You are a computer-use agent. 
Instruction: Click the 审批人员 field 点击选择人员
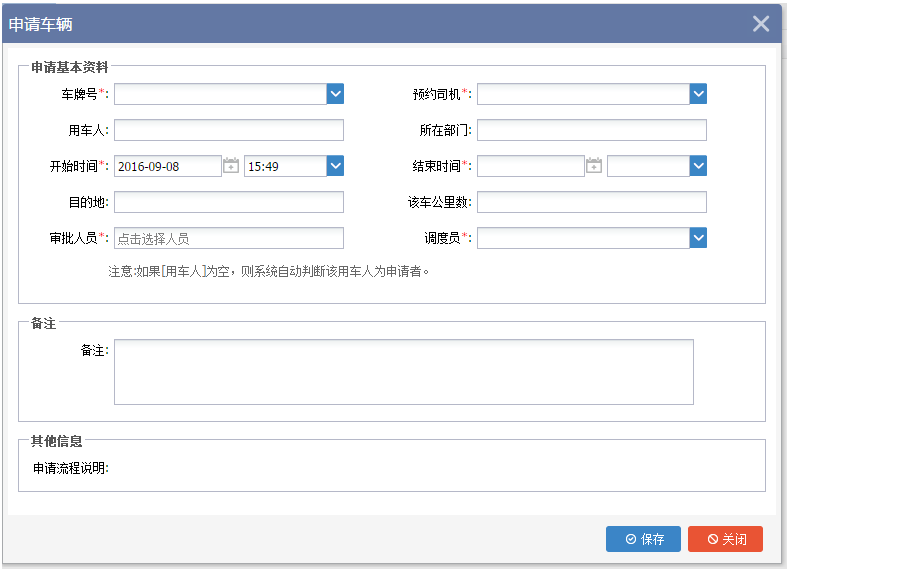pyautogui.click(x=229, y=238)
